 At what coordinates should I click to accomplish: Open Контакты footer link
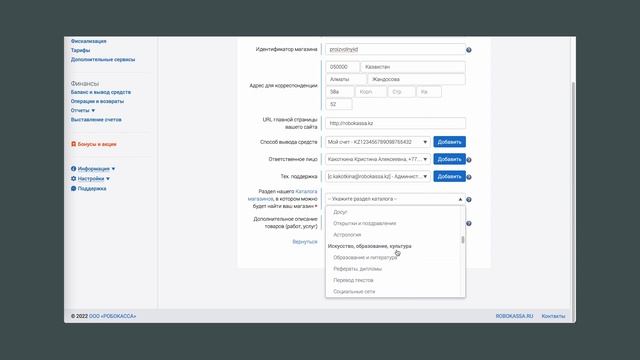(x=553, y=316)
